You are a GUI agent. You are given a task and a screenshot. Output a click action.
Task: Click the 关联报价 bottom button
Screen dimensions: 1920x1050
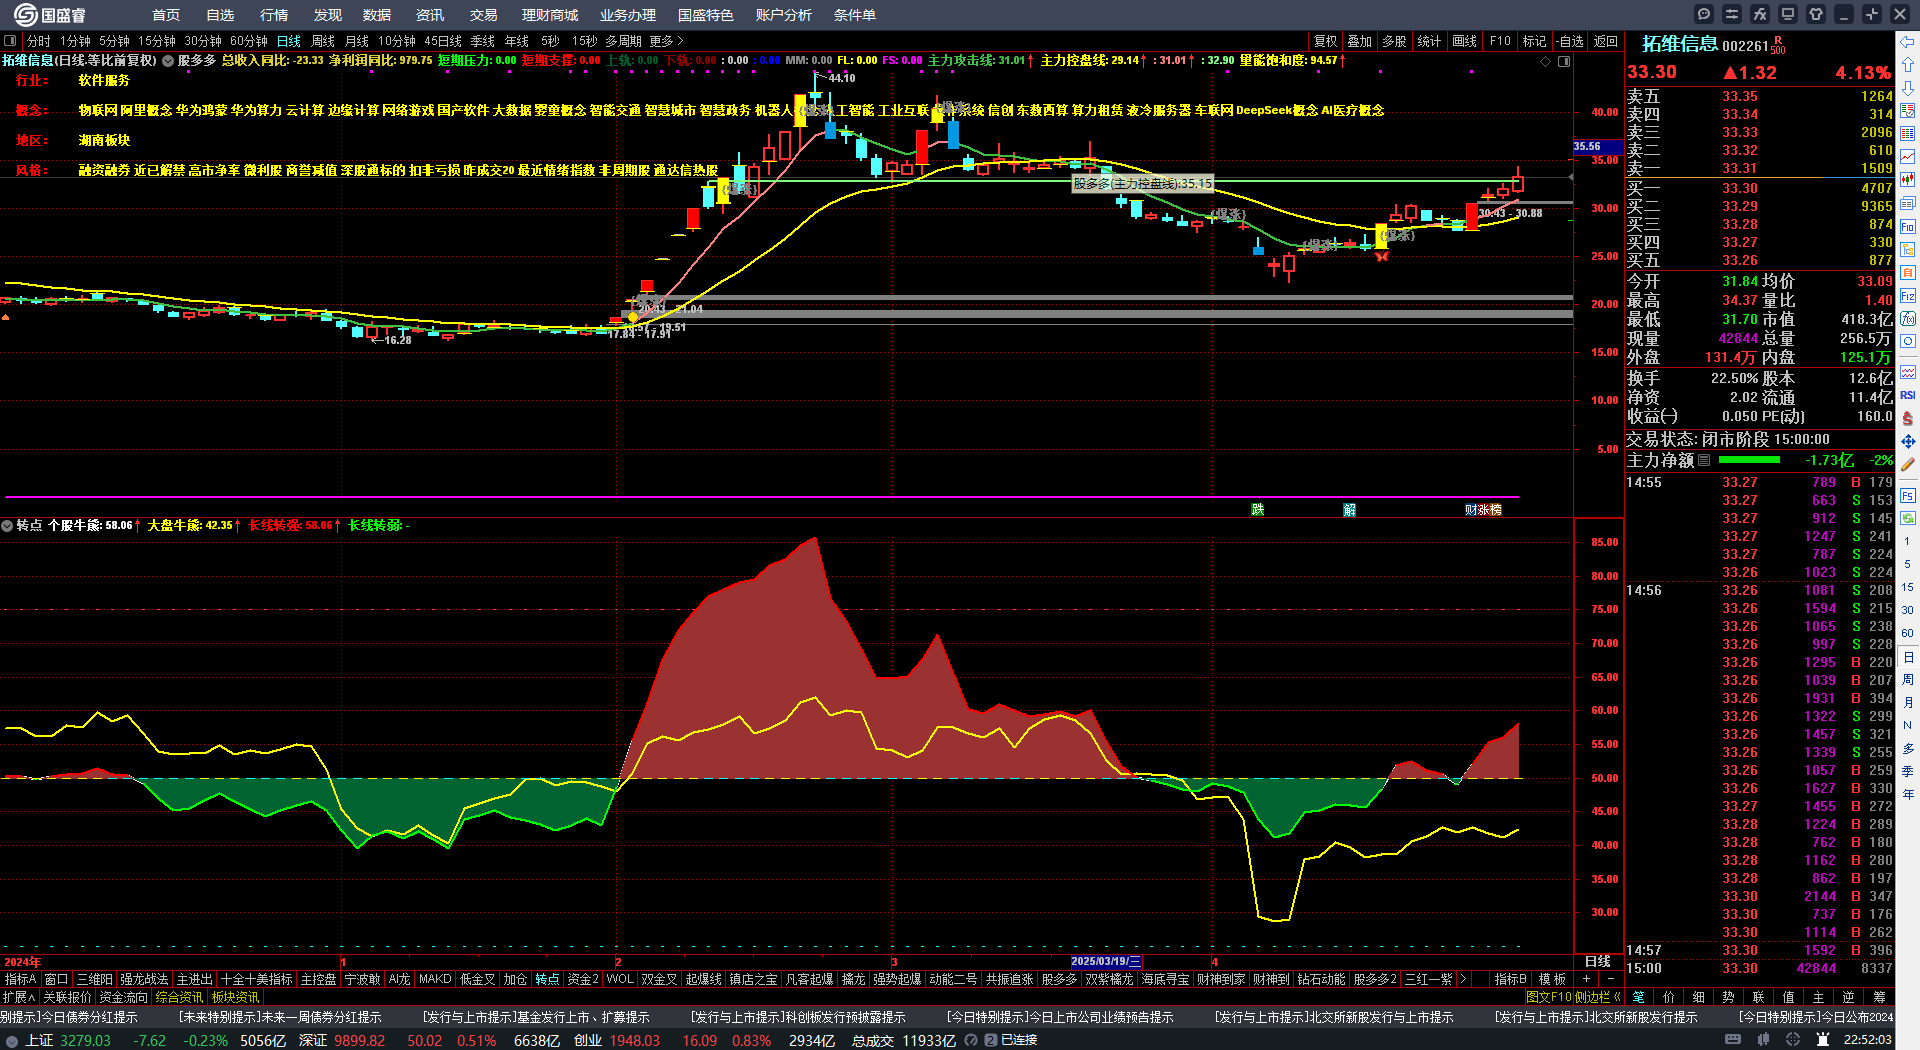67,997
